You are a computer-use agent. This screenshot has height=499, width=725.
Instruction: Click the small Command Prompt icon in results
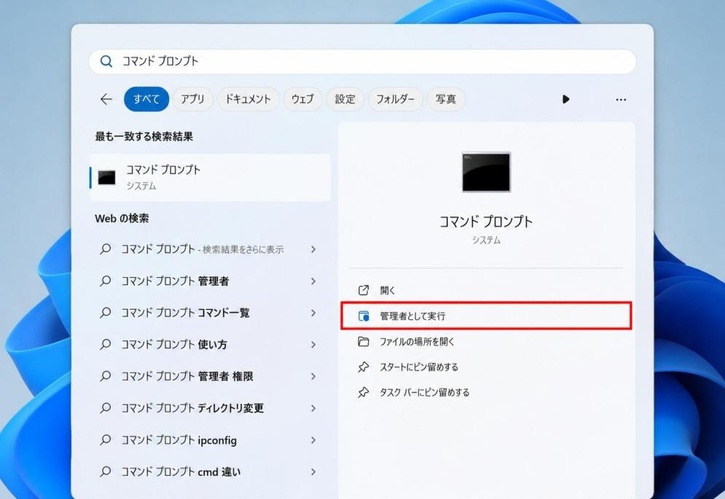click(x=107, y=178)
